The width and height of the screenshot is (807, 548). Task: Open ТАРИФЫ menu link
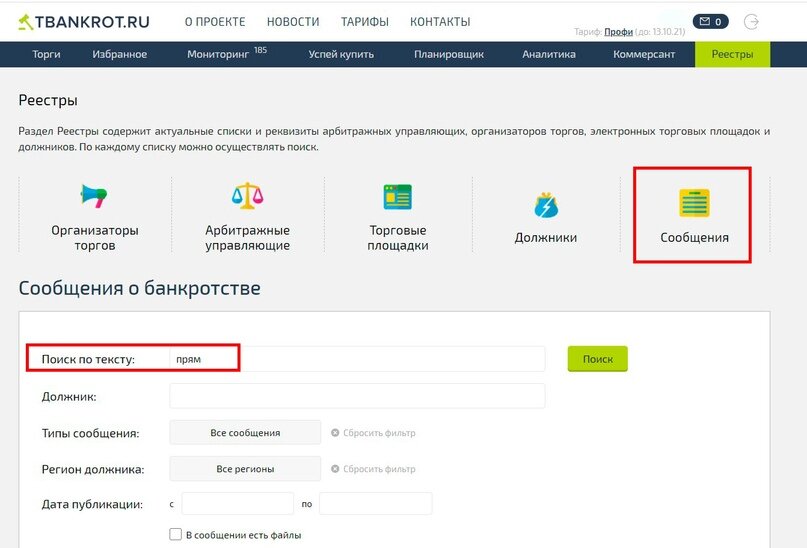[364, 22]
